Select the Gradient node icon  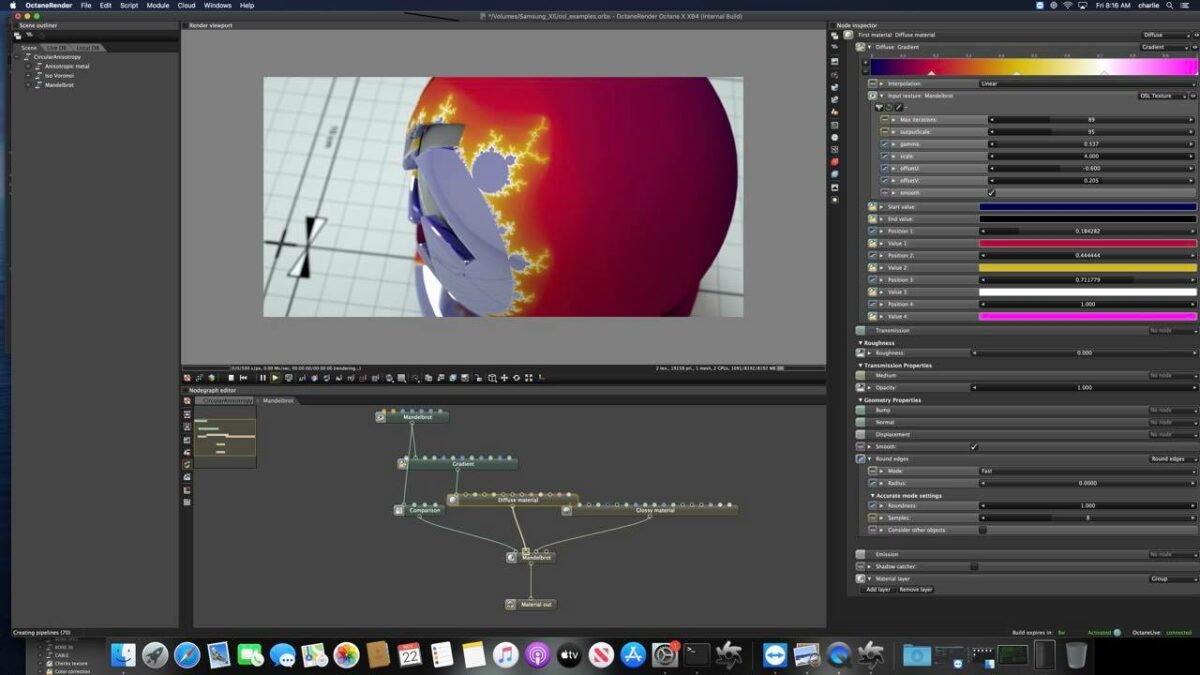(x=403, y=464)
